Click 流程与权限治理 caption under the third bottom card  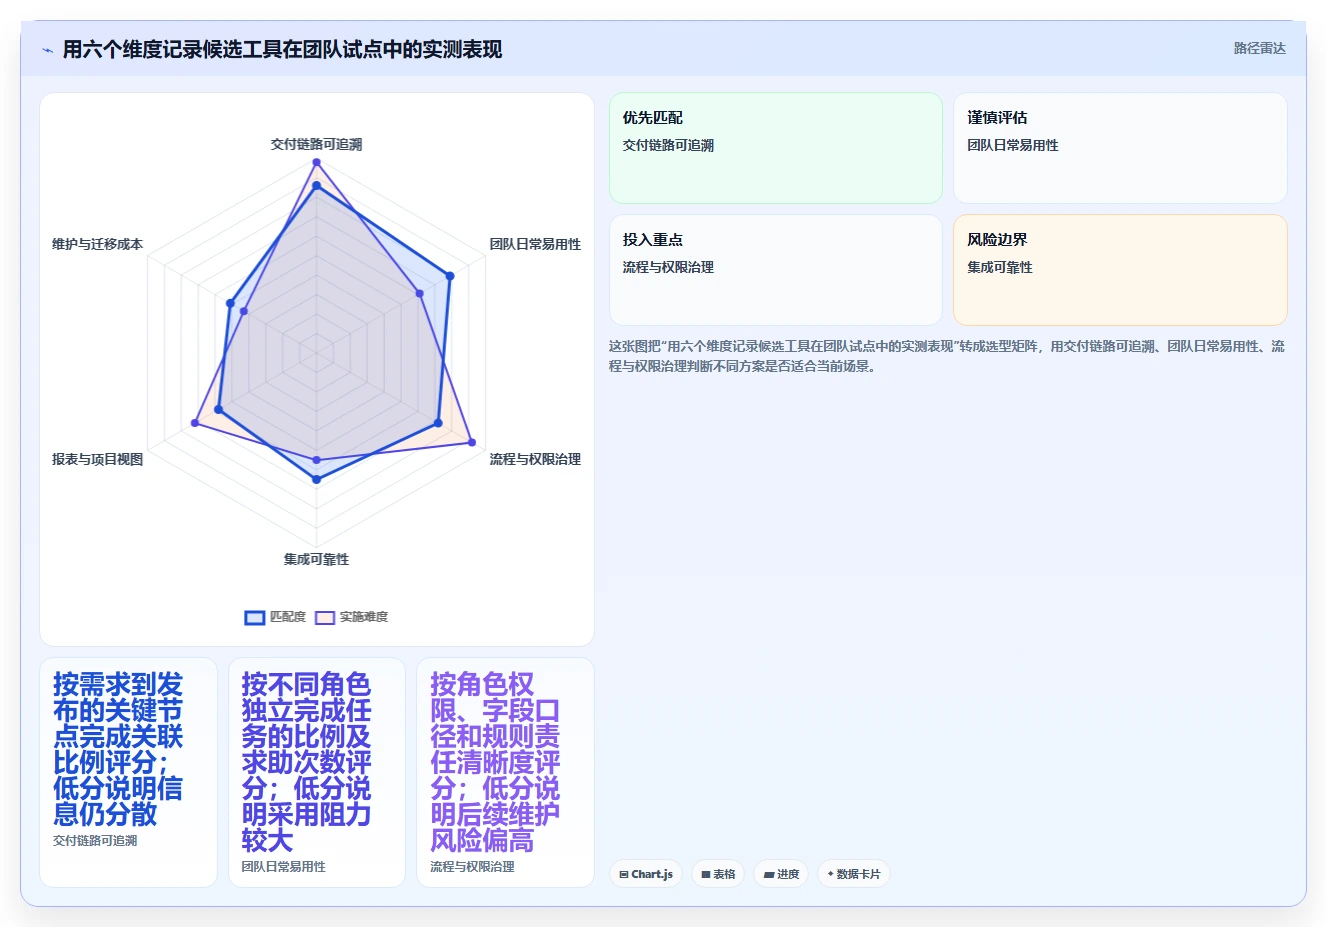click(x=472, y=867)
